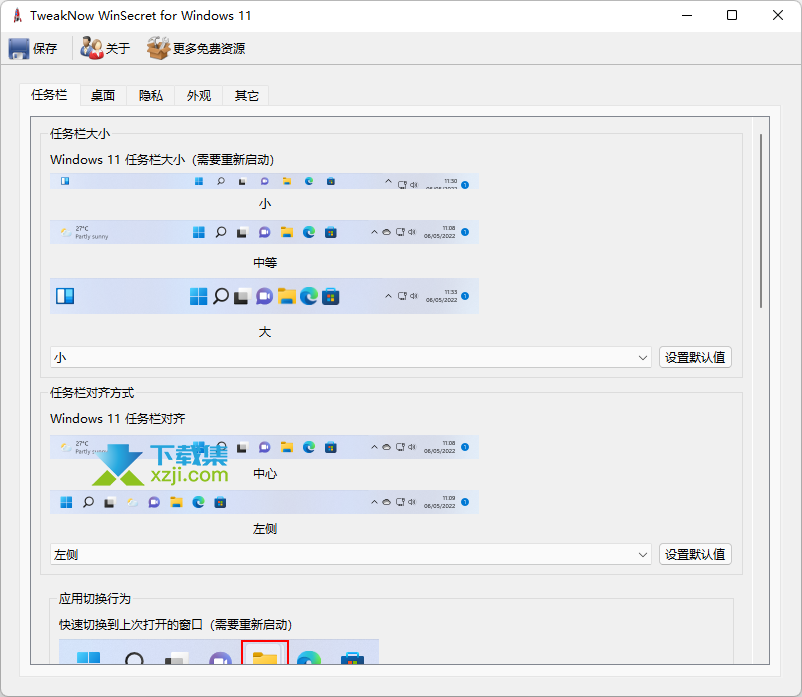Viewport: 802px width, 697px height.
Task: Click the text "Windows 11 任务栏大小 (需要重新启动)"
Action: 162,160
